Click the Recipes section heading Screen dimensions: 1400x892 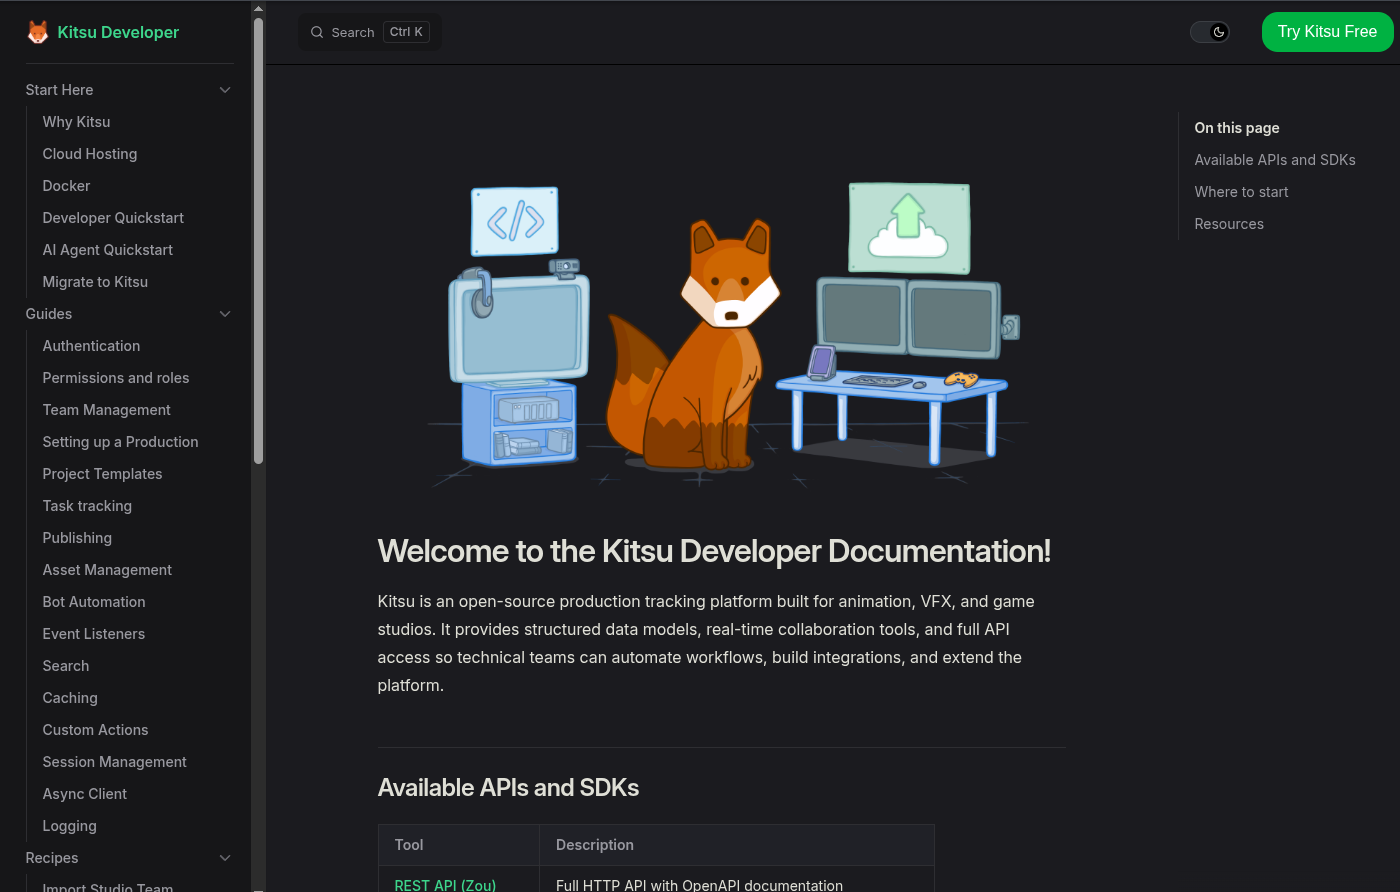(x=52, y=858)
